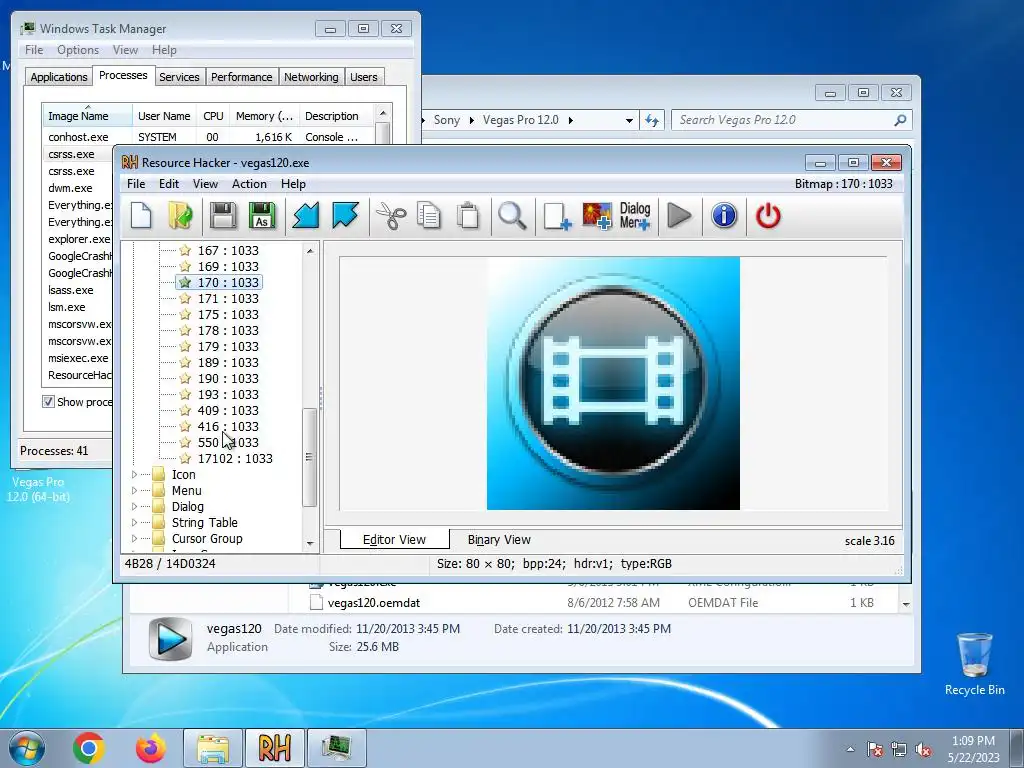Image resolution: width=1024 pixels, height=768 pixels.
Task: Select tree item 17102 : 1033
Action: 235,458
